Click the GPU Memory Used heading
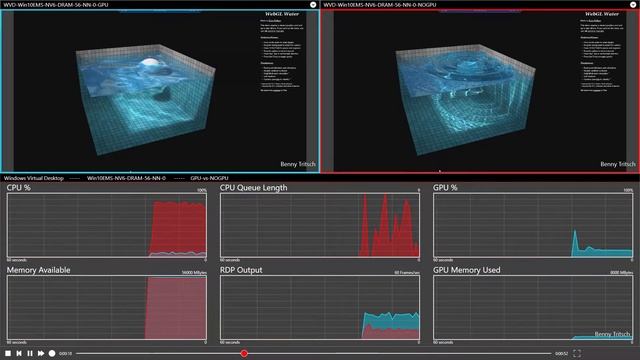Image resolution: width=640 pixels, height=360 pixels. (467, 270)
